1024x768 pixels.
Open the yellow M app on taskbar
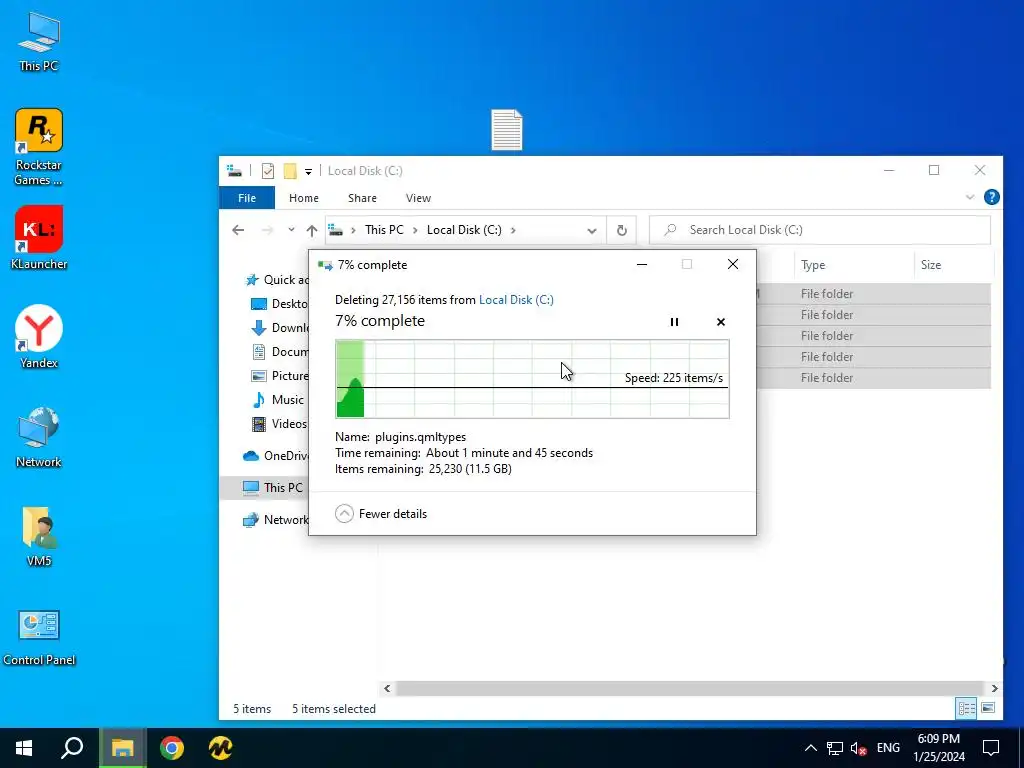click(x=221, y=748)
